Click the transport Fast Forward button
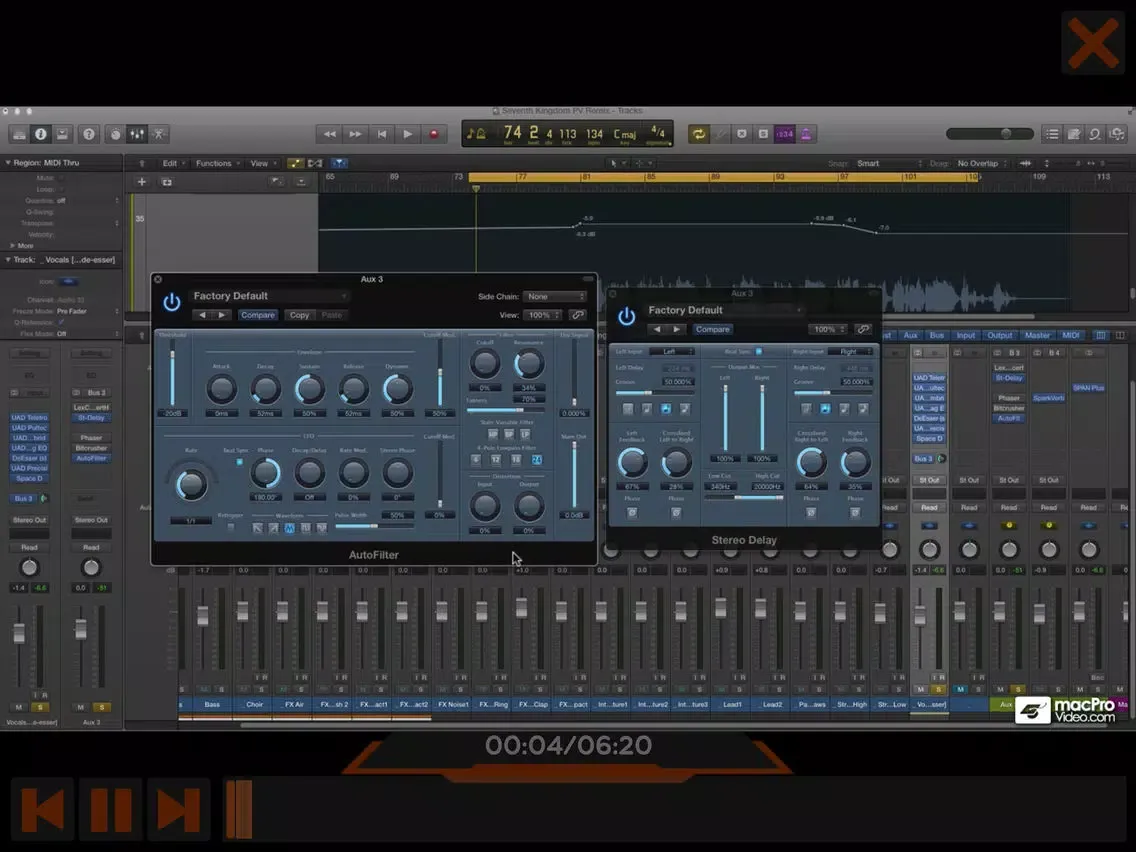Screen dimensions: 1136x852 [355, 134]
